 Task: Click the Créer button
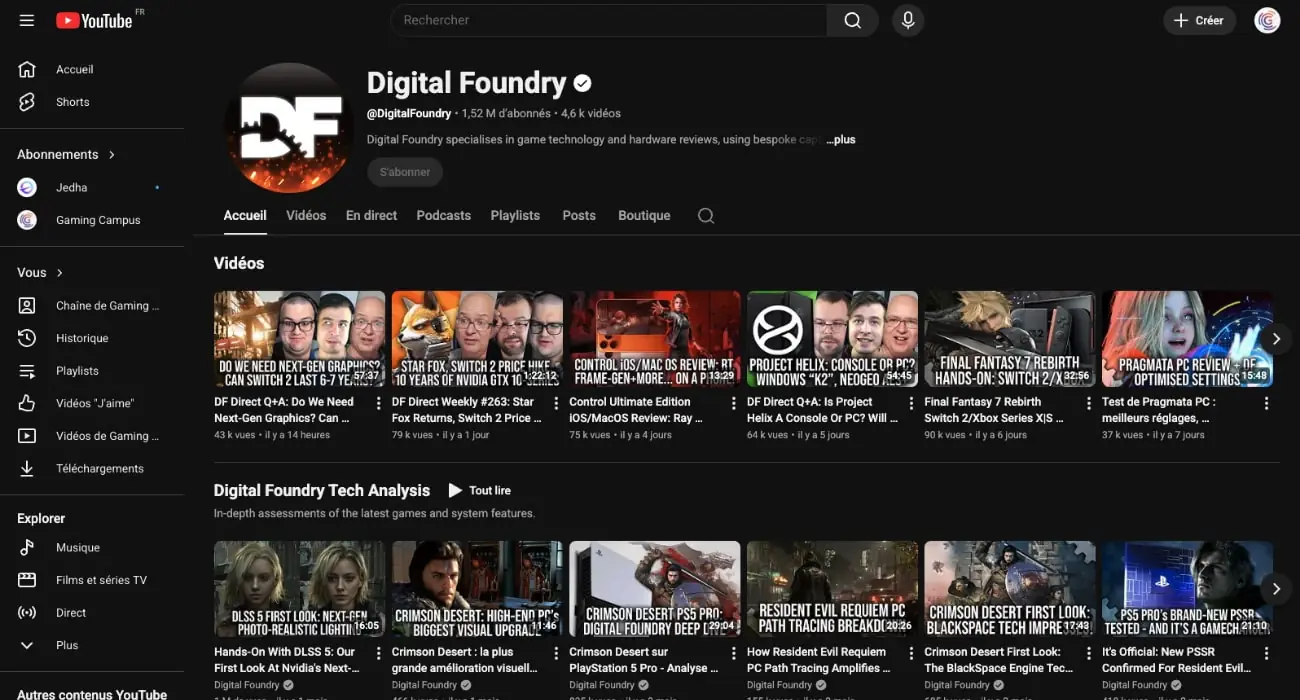[x=1199, y=20]
